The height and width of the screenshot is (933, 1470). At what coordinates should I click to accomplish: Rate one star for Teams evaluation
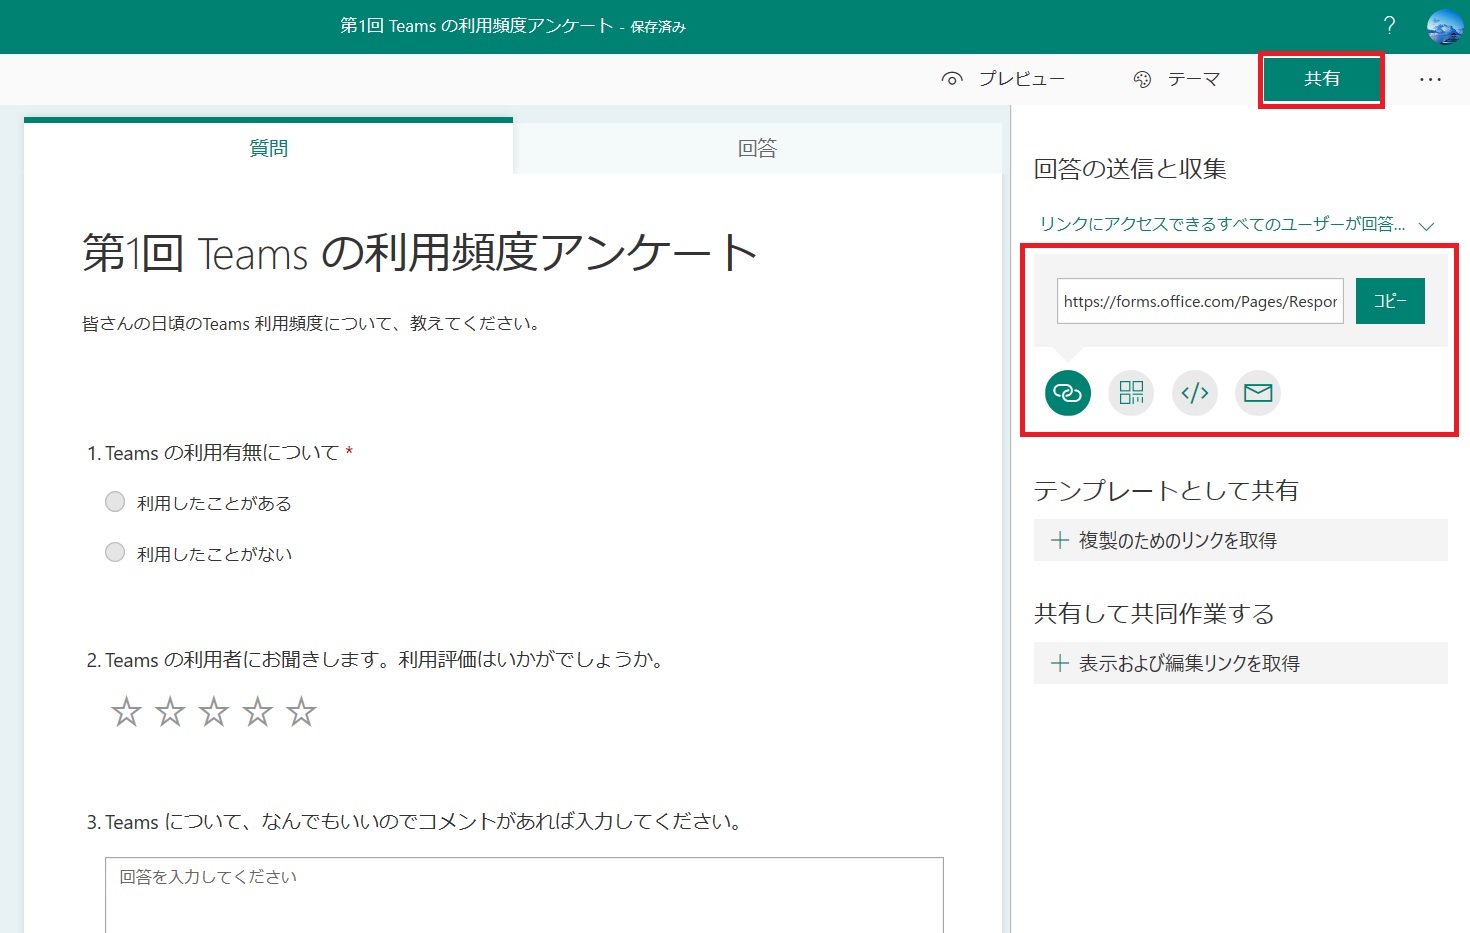click(x=126, y=712)
